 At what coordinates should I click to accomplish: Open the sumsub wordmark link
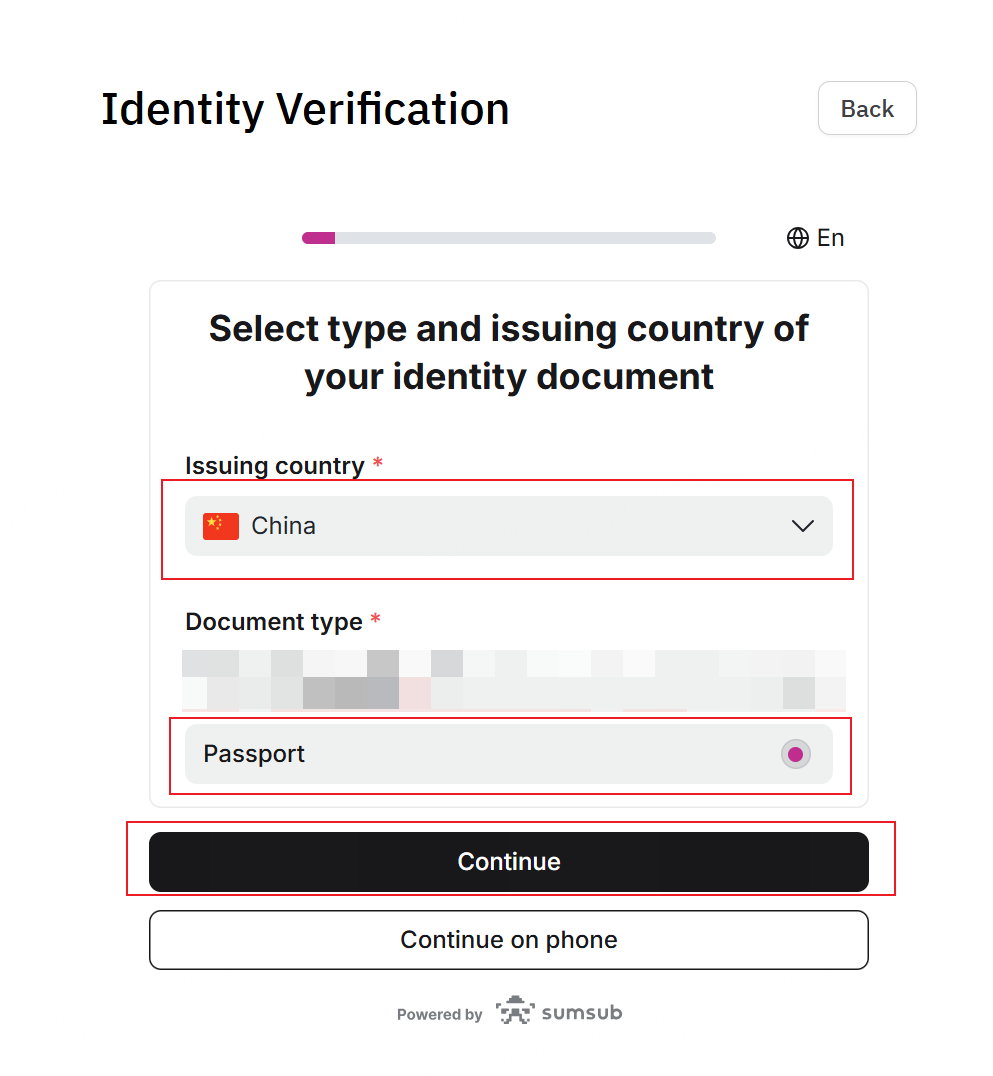click(582, 1013)
